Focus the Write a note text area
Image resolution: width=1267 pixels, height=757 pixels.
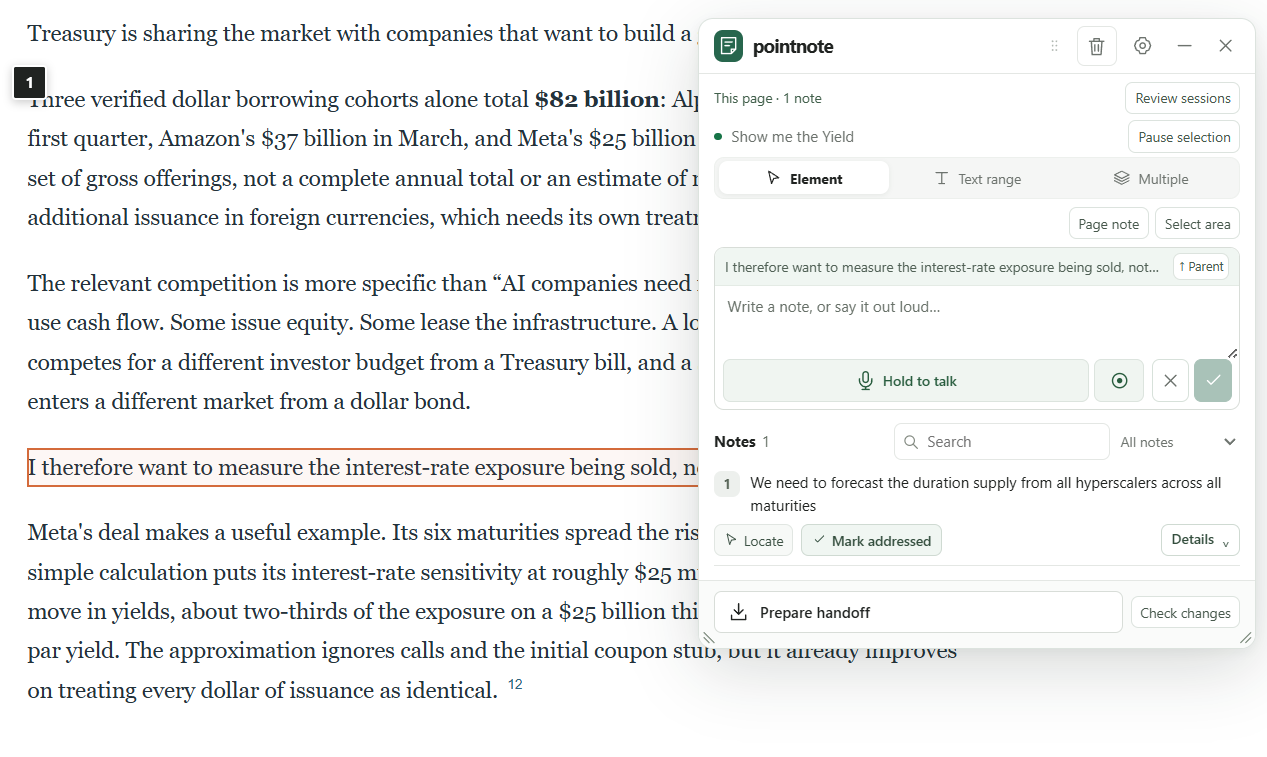click(977, 322)
